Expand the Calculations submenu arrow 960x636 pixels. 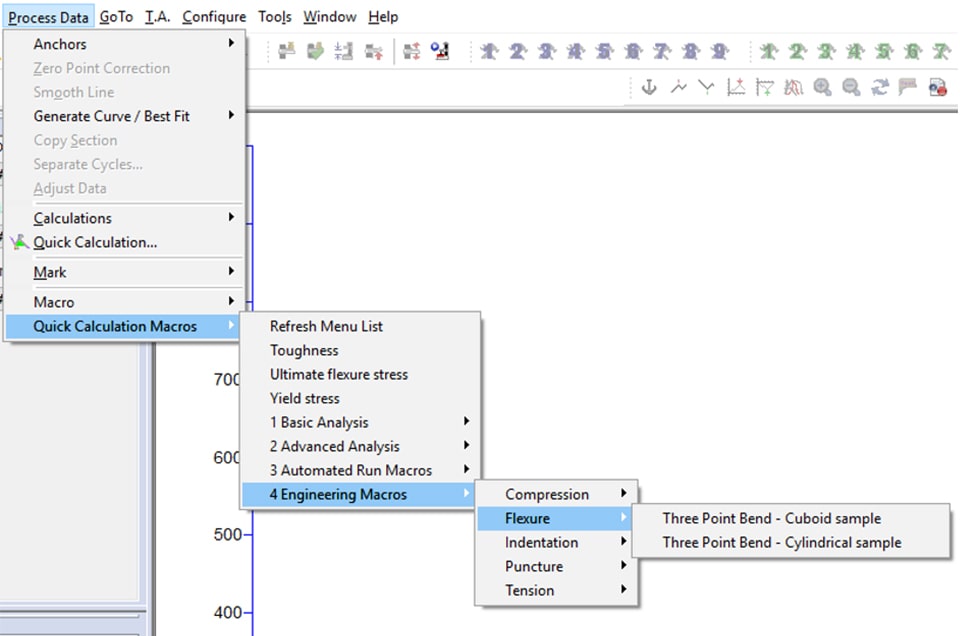point(230,218)
